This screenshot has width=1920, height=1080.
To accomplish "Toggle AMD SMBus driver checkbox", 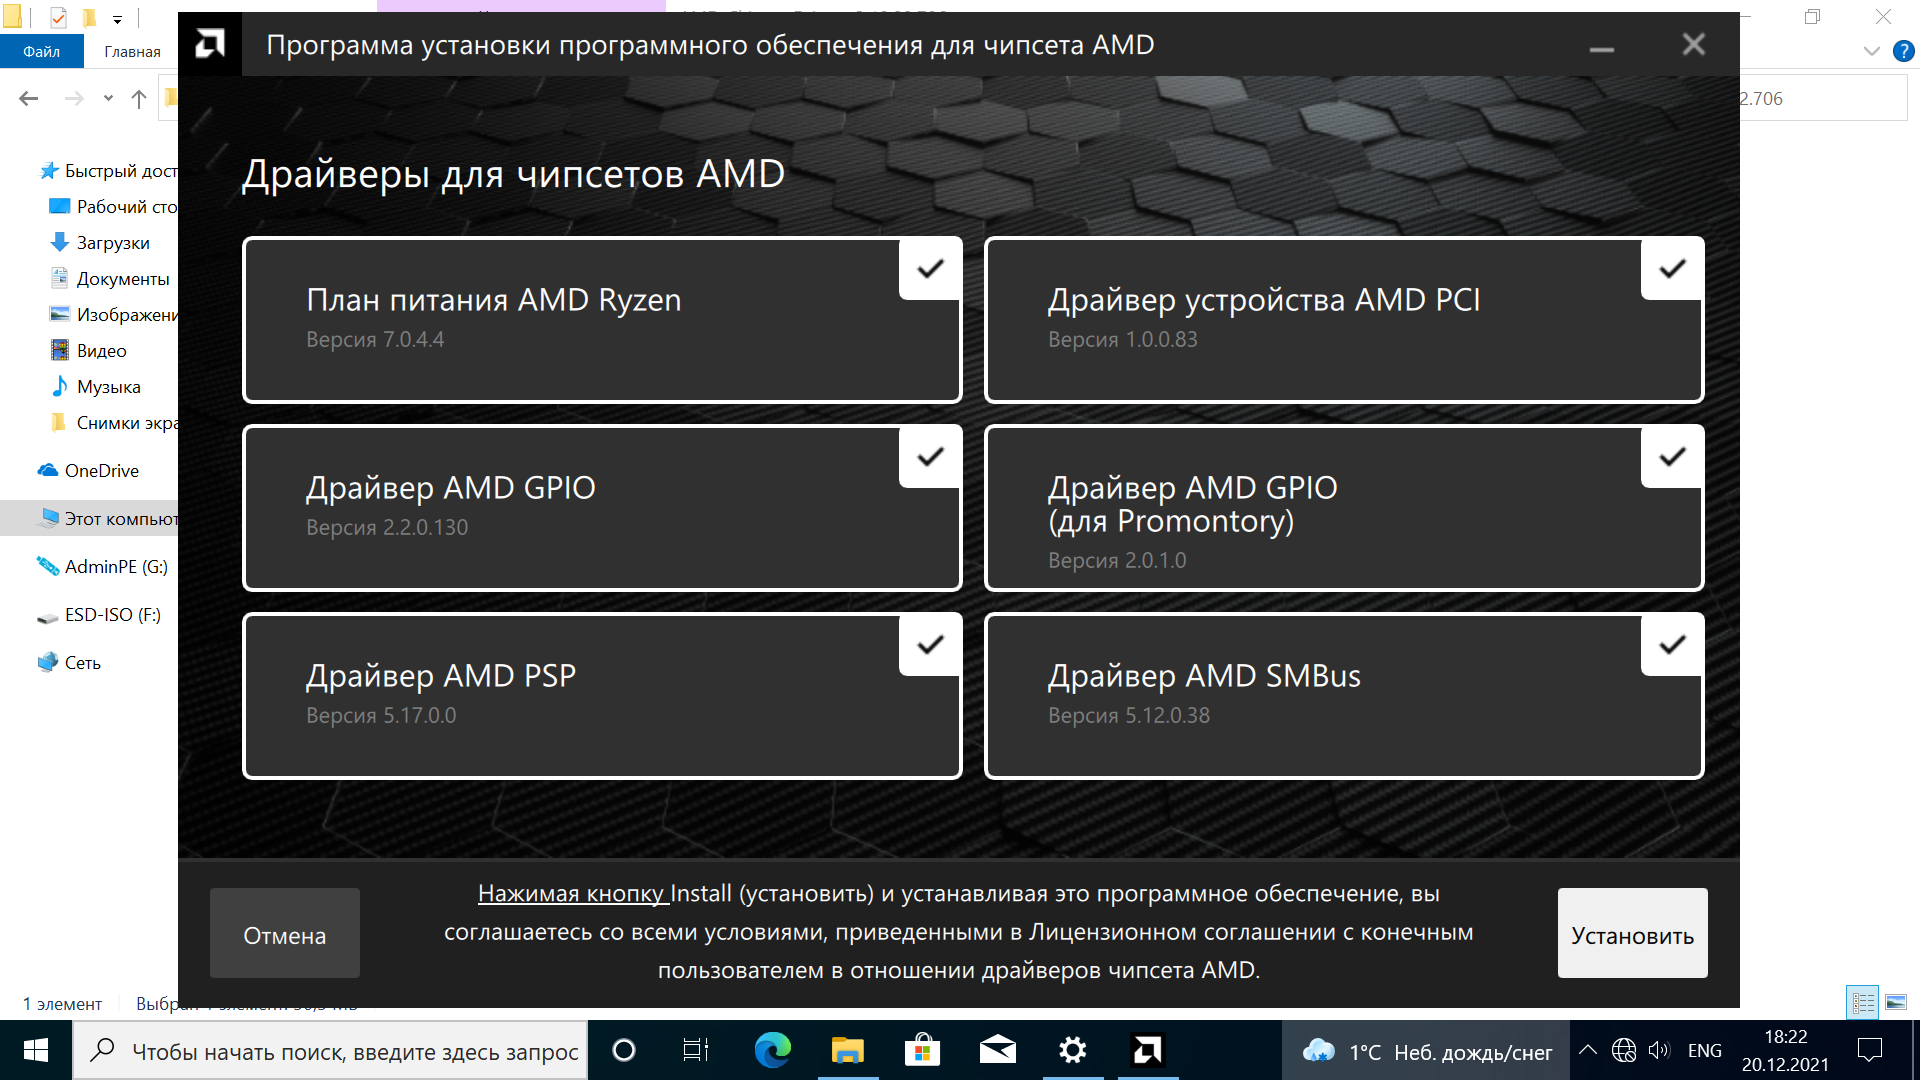I will pyautogui.click(x=1672, y=645).
